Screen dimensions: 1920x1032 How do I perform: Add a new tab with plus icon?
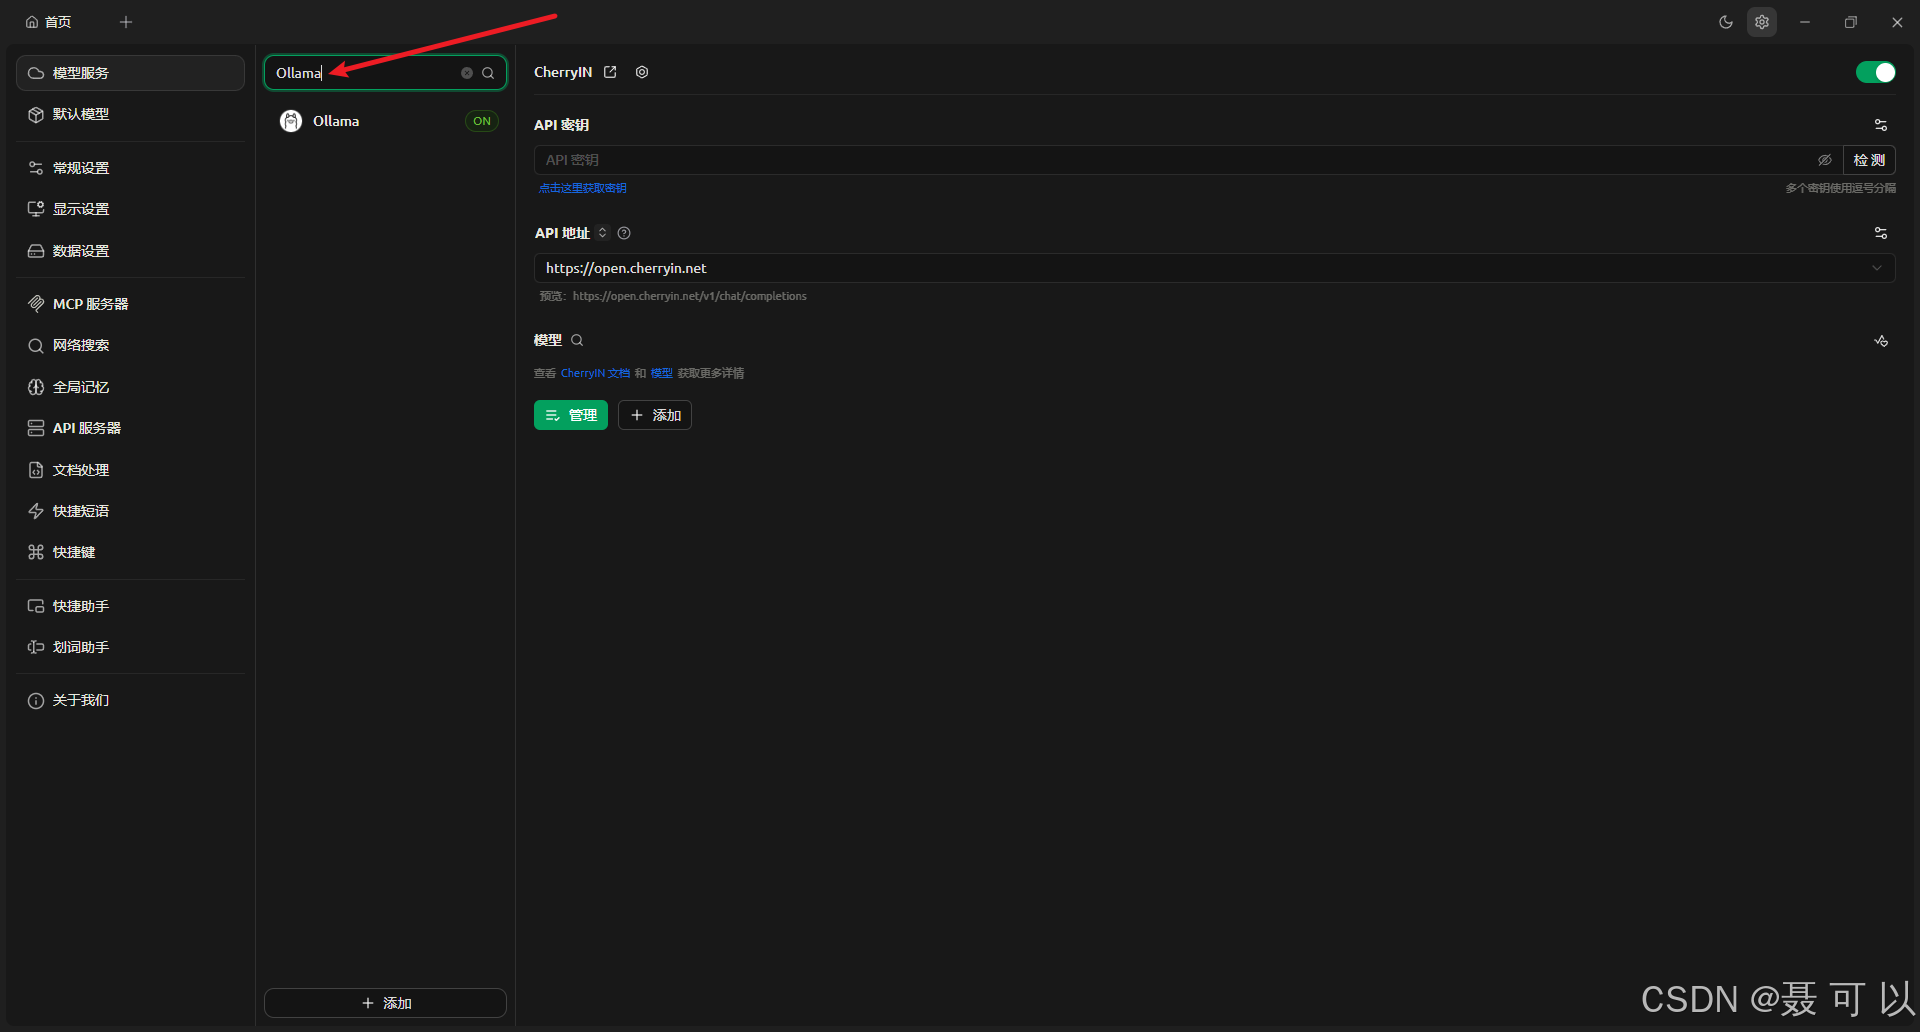126,22
